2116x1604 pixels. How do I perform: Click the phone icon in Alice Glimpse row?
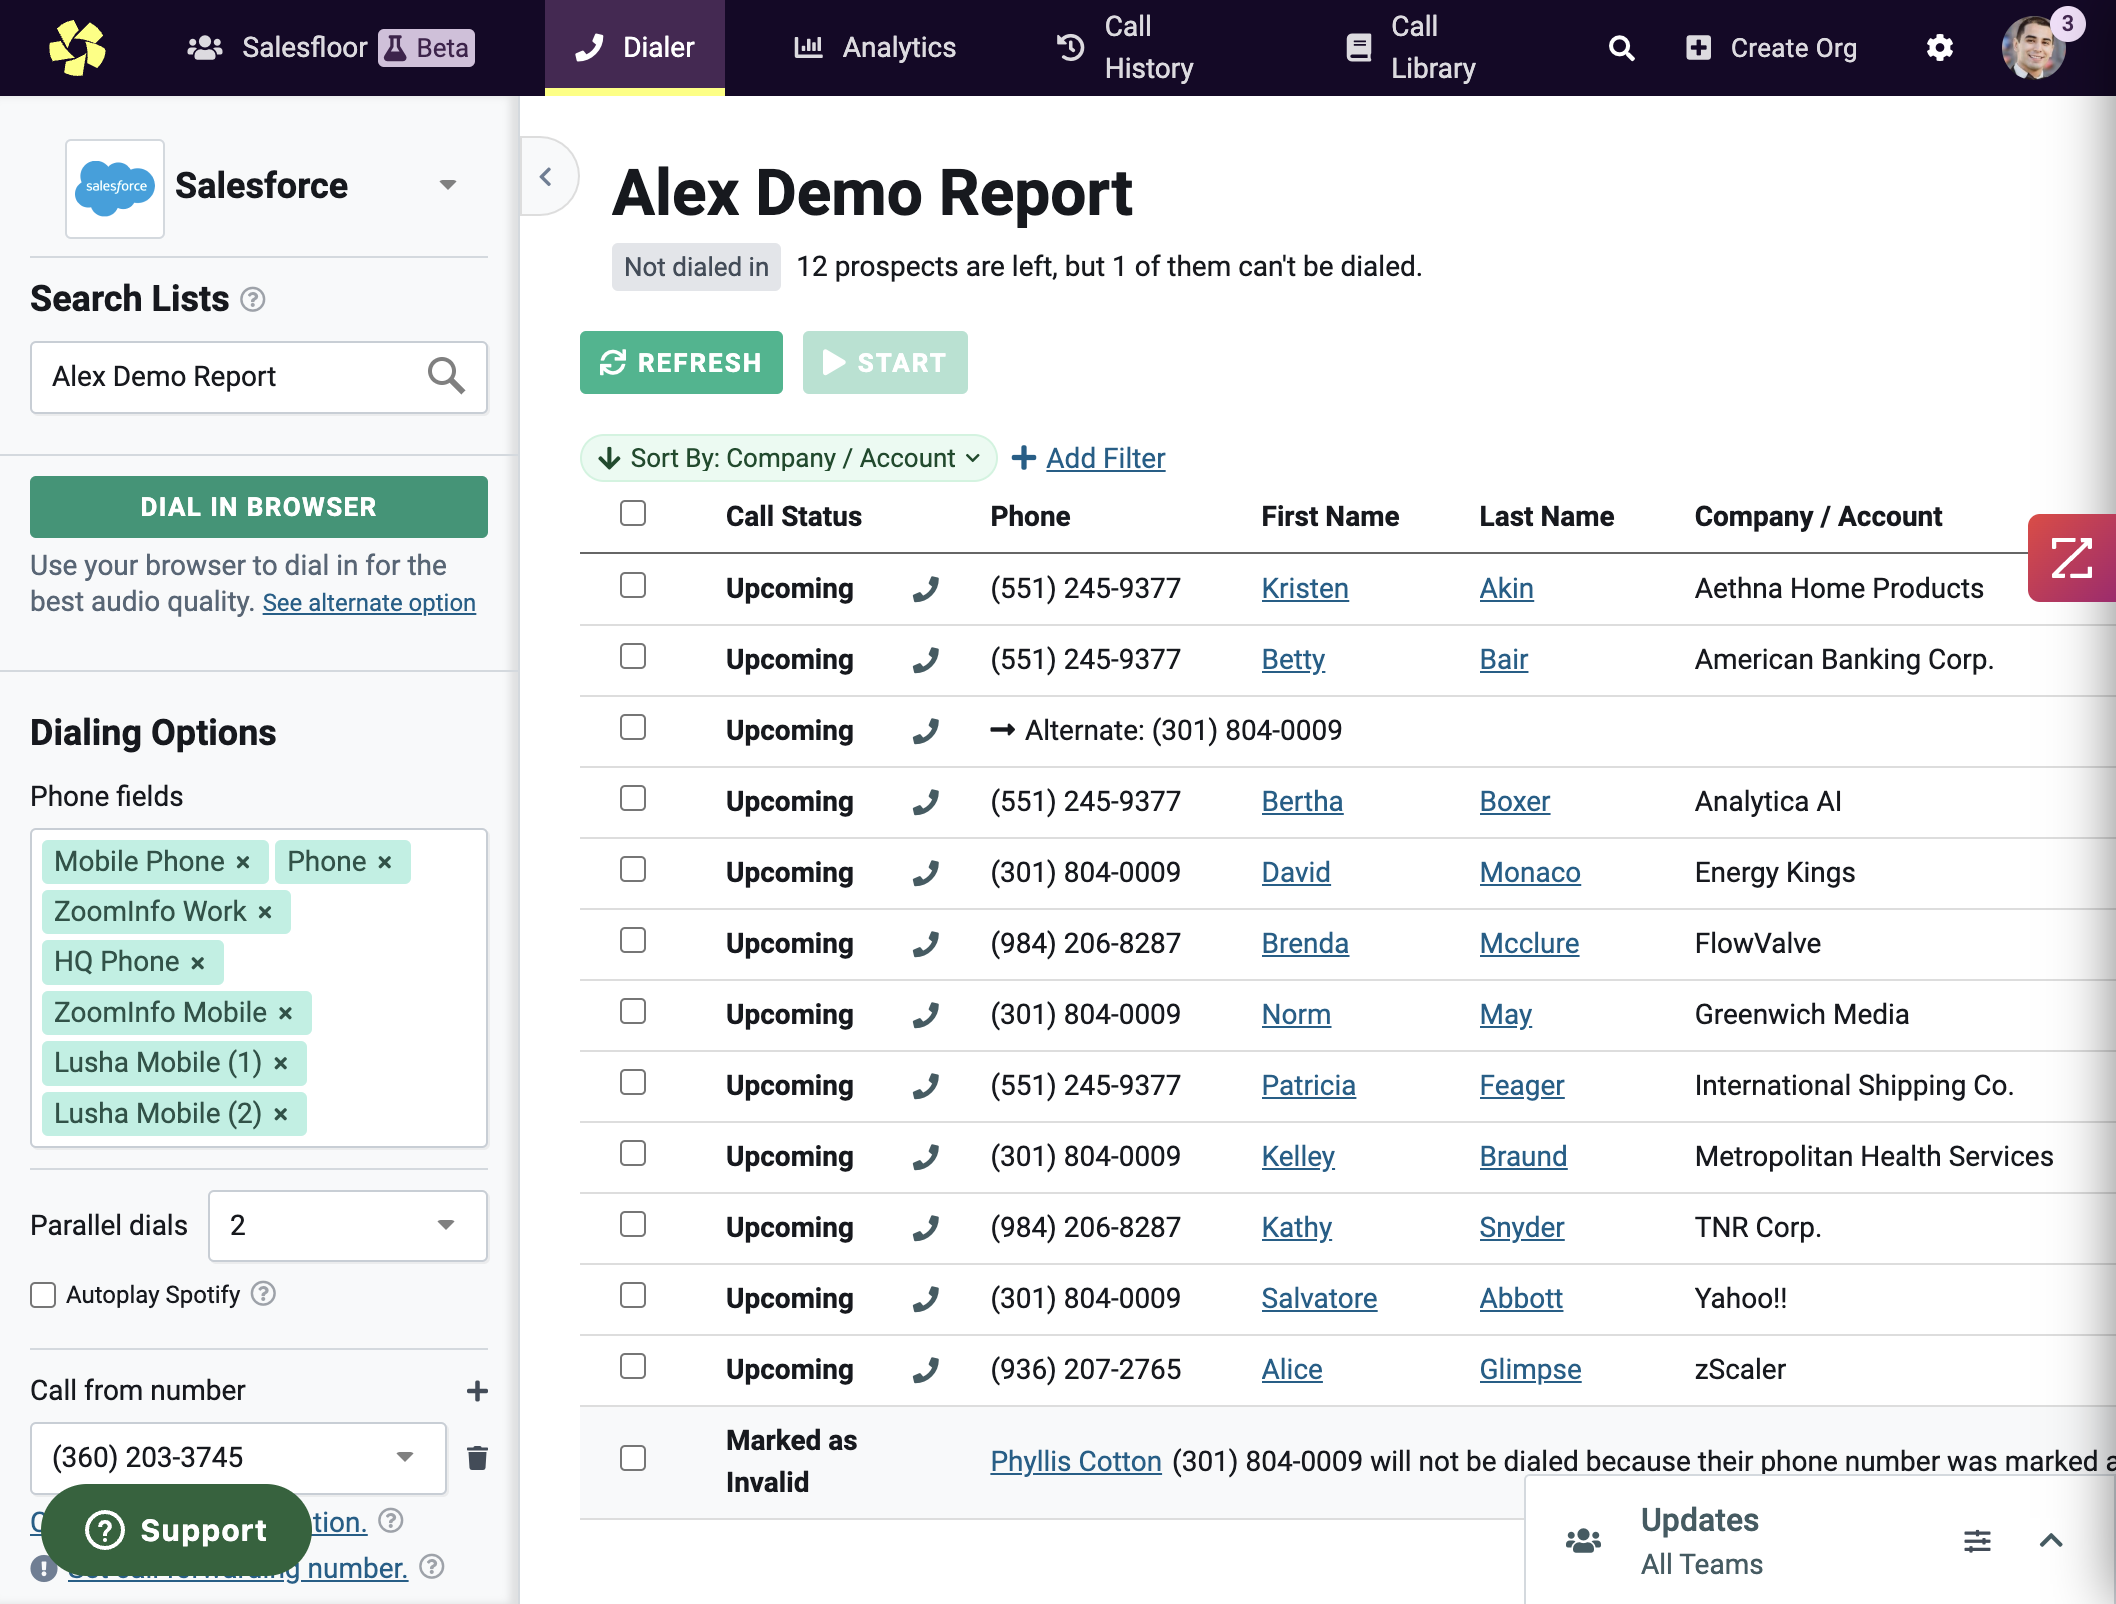coord(926,1370)
